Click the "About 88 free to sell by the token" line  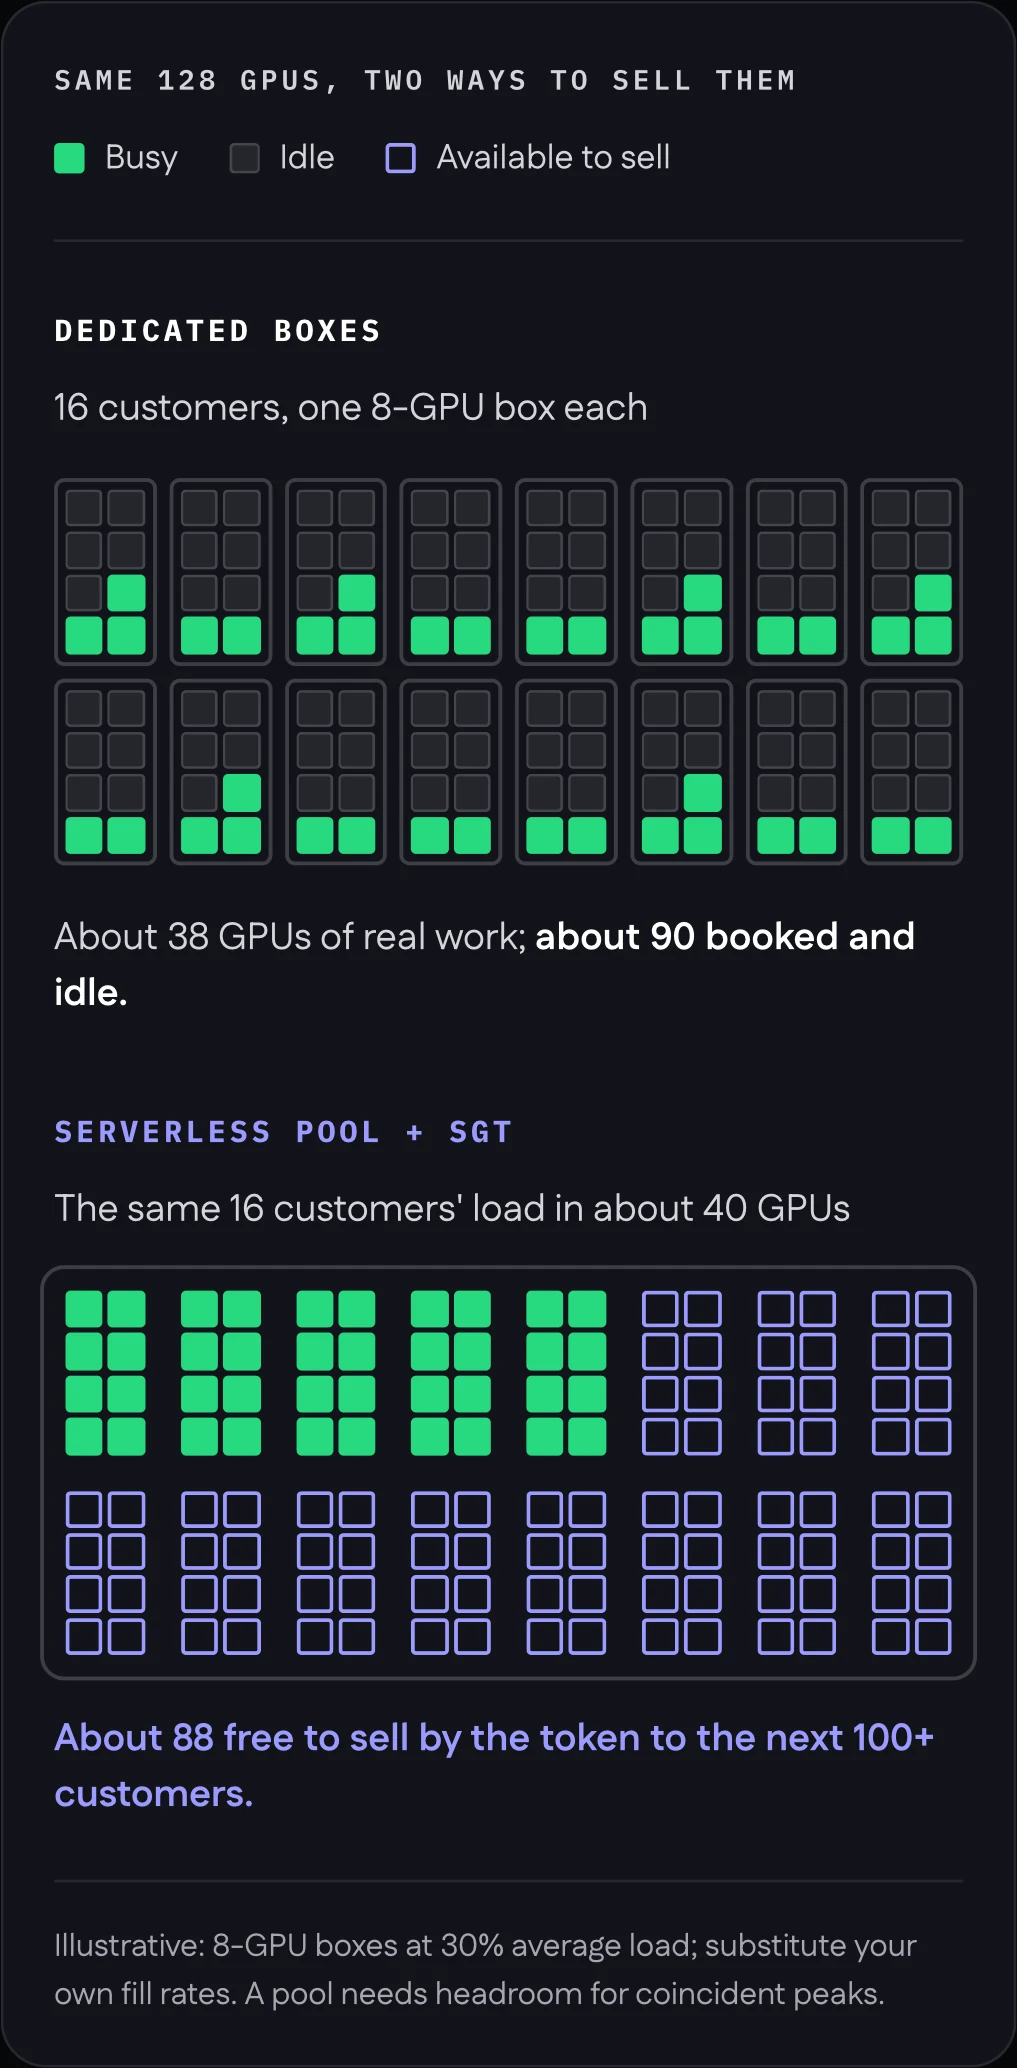[494, 1738]
